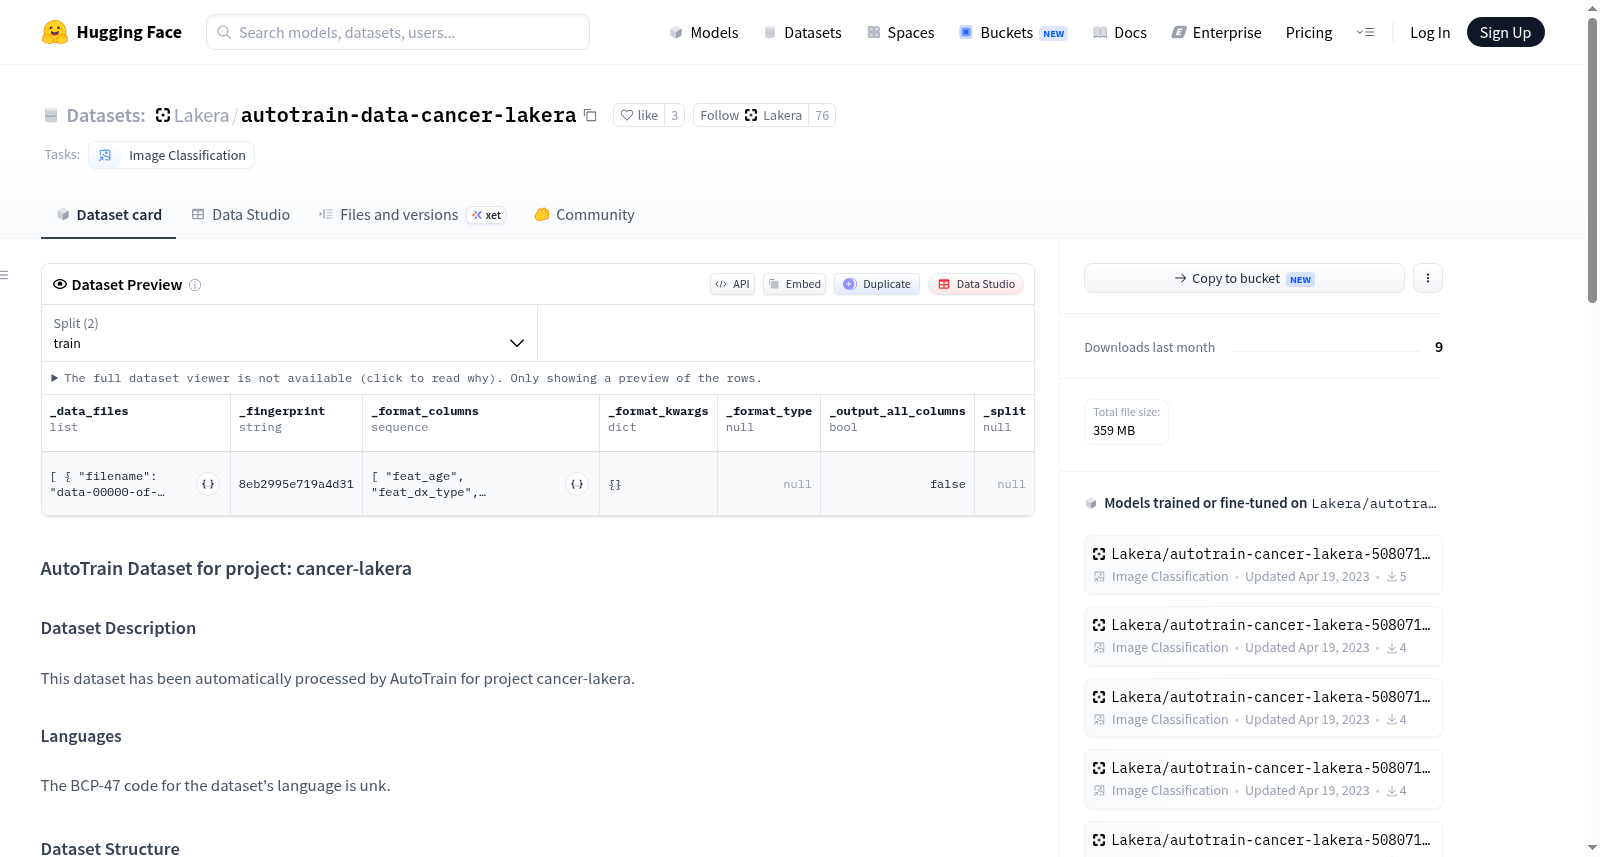The image size is (1600, 857).
Task: Open the three-dot options next to Copy to bucket
Action: pos(1428,278)
